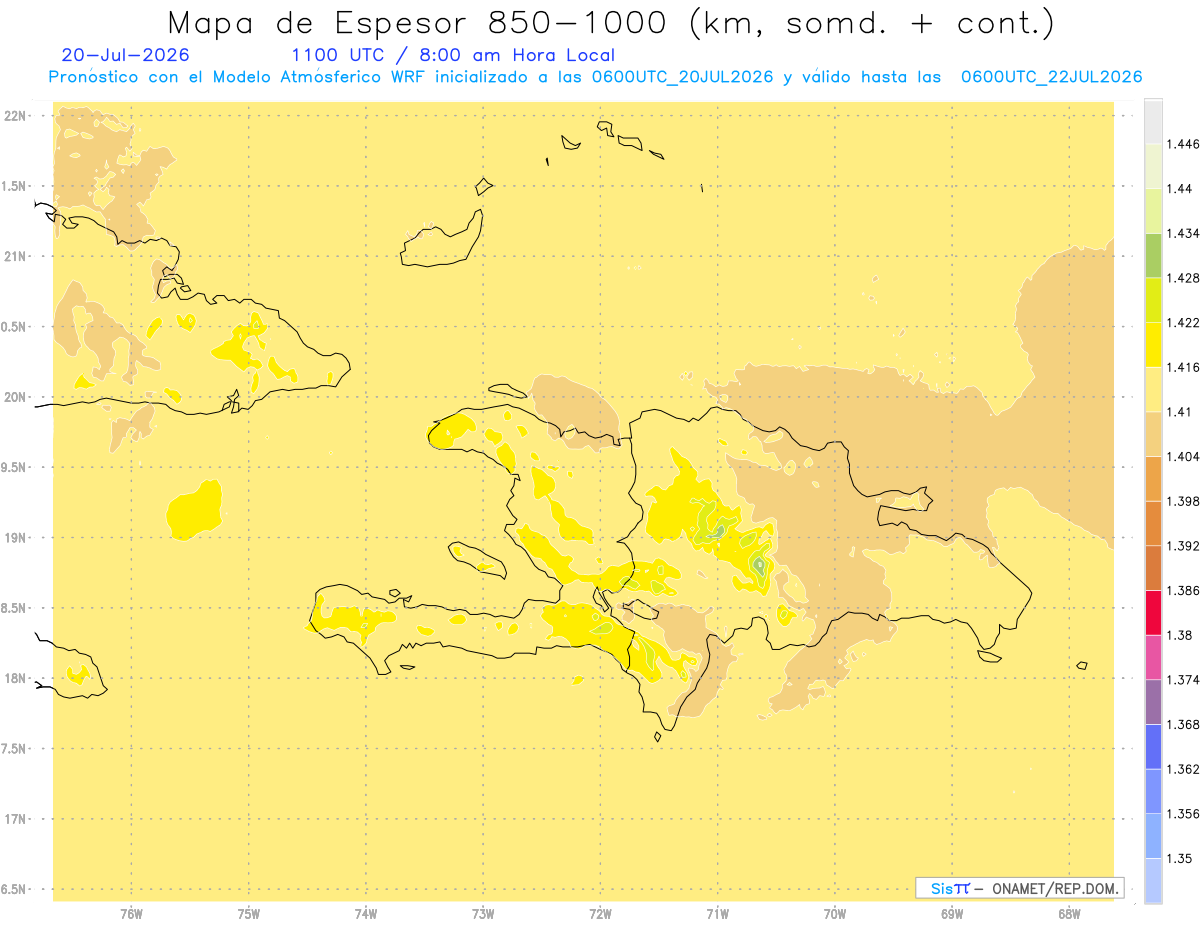Select the '1.398' colorbar label
Viewport: 1200px width, 927px height.
[1183, 501]
